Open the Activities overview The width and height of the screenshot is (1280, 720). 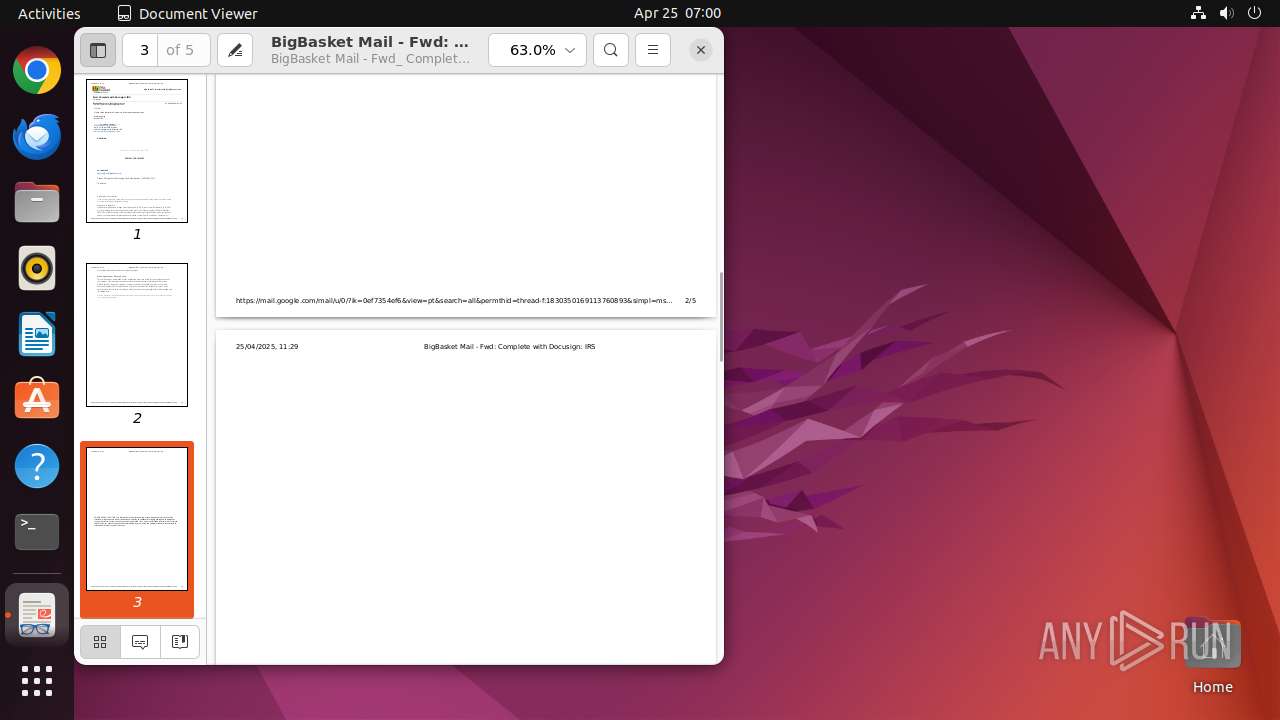[x=49, y=13]
